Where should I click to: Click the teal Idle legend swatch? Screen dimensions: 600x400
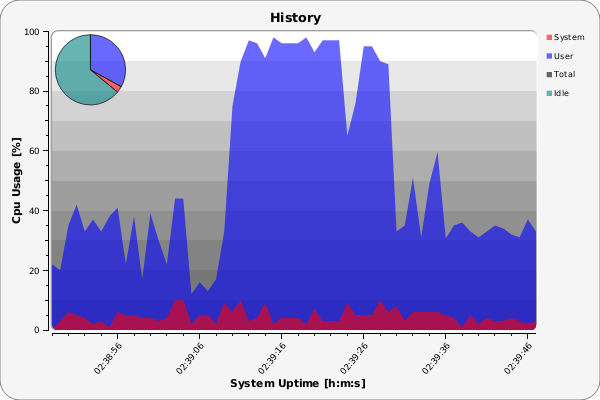point(548,92)
